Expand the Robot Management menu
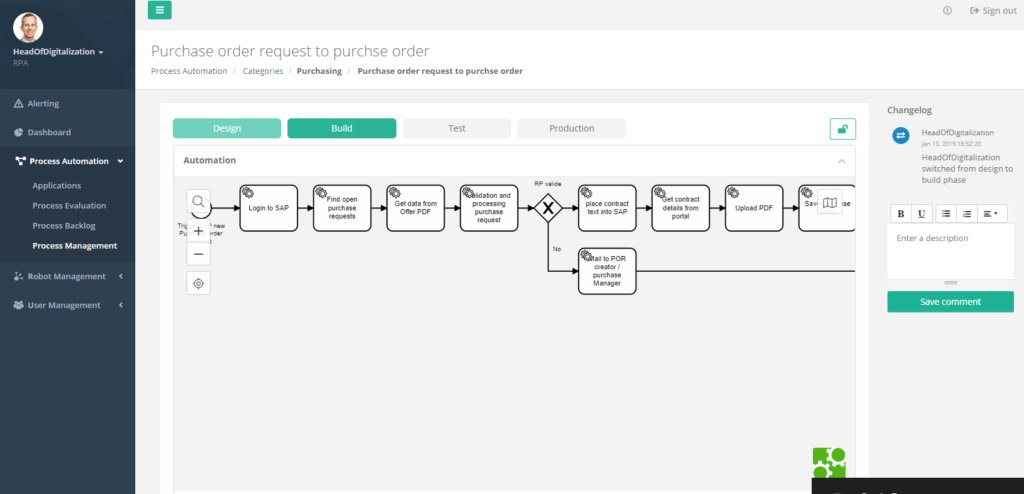The image size is (1024, 494). 67,276
